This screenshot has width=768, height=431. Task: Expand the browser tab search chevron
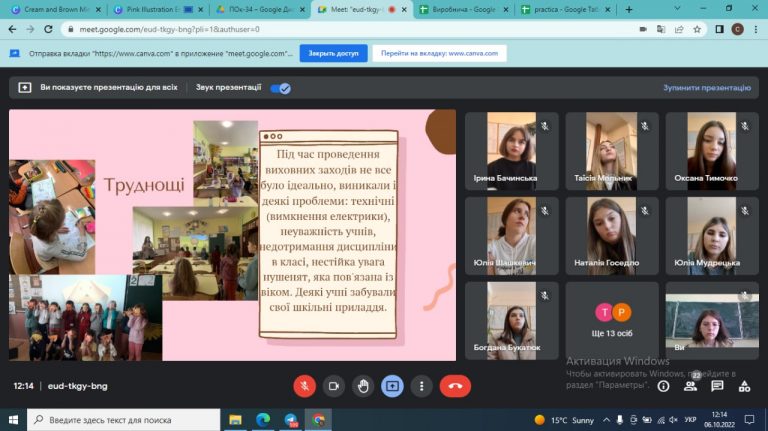coord(677,9)
